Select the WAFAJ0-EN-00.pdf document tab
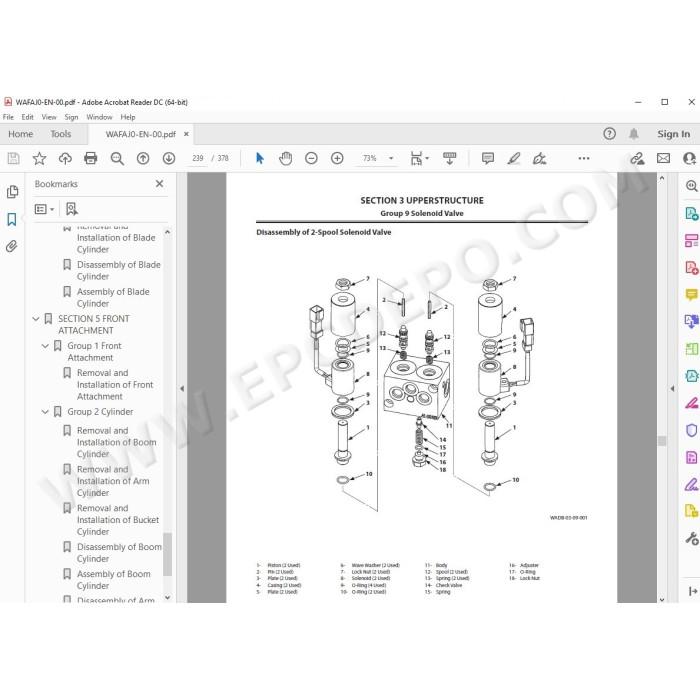700x700 pixels. [x=141, y=134]
